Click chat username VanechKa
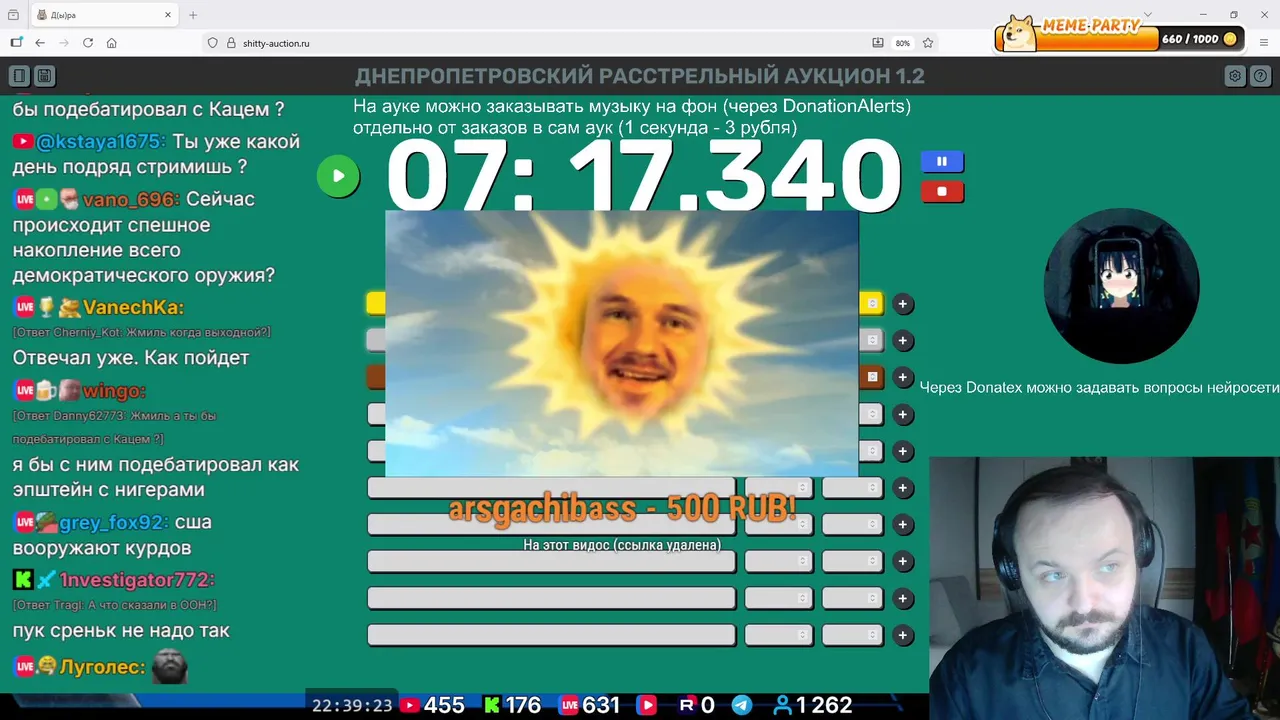 [x=133, y=307]
